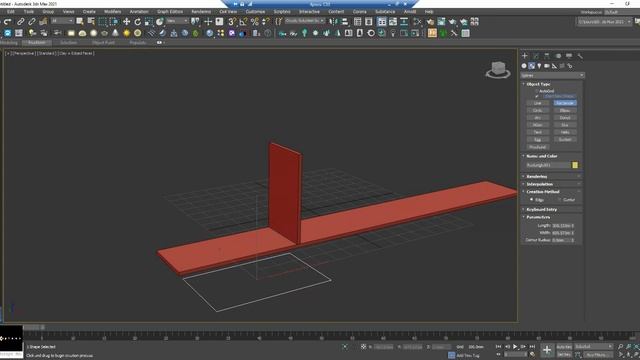Click the ViewCube in the viewport

click(498, 69)
